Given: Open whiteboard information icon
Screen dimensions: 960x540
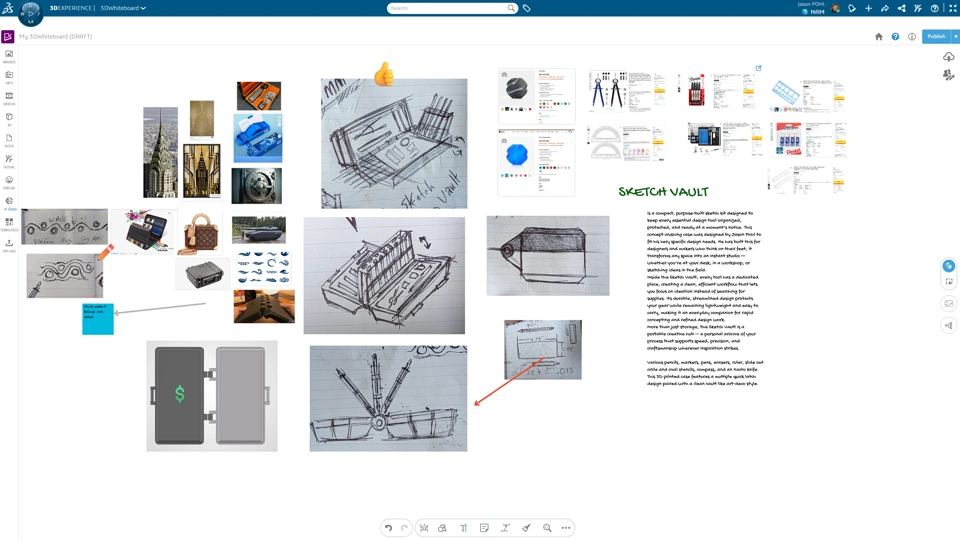Looking at the screenshot, I should click(912, 37).
